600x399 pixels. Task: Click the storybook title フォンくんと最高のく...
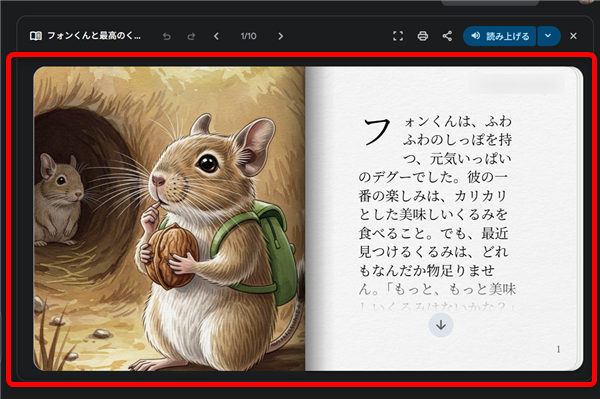[x=94, y=36]
